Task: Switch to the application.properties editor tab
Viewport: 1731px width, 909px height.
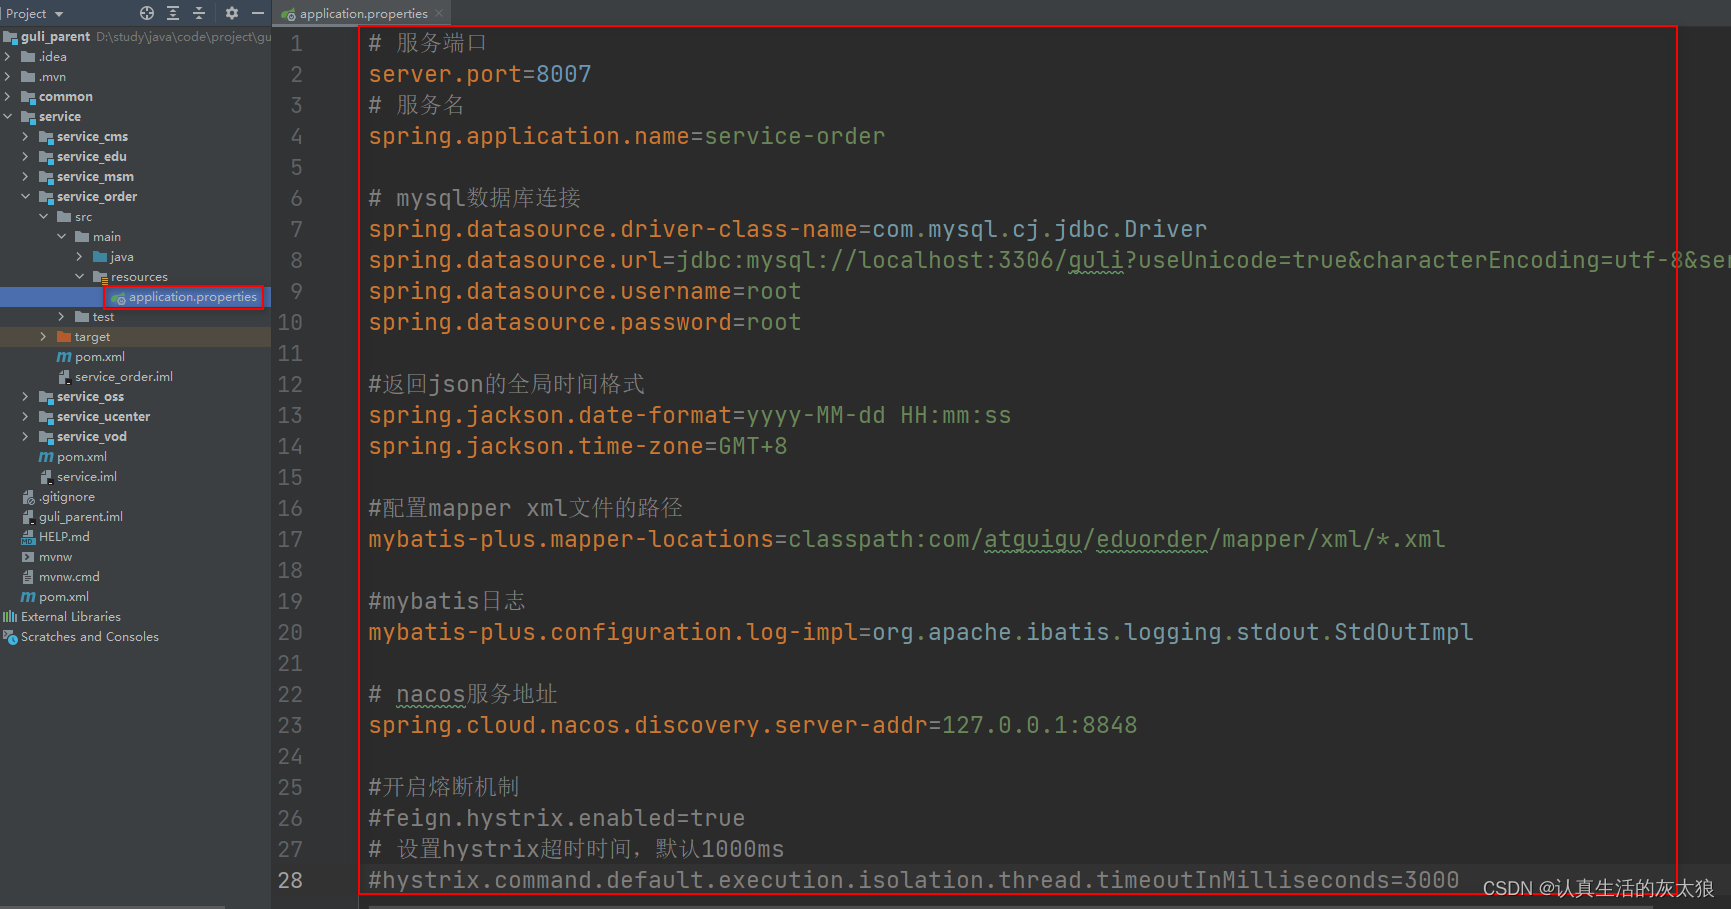Action: click(363, 14)
